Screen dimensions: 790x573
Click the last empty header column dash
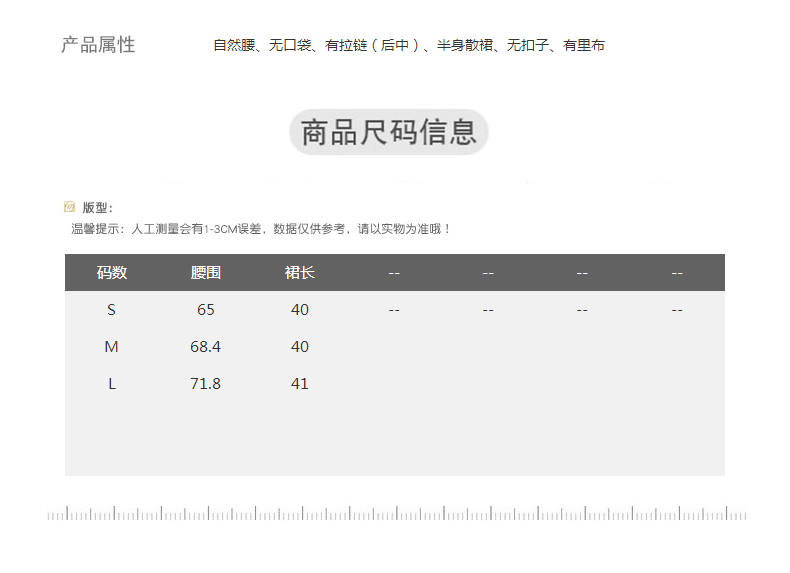coord(677,272)
